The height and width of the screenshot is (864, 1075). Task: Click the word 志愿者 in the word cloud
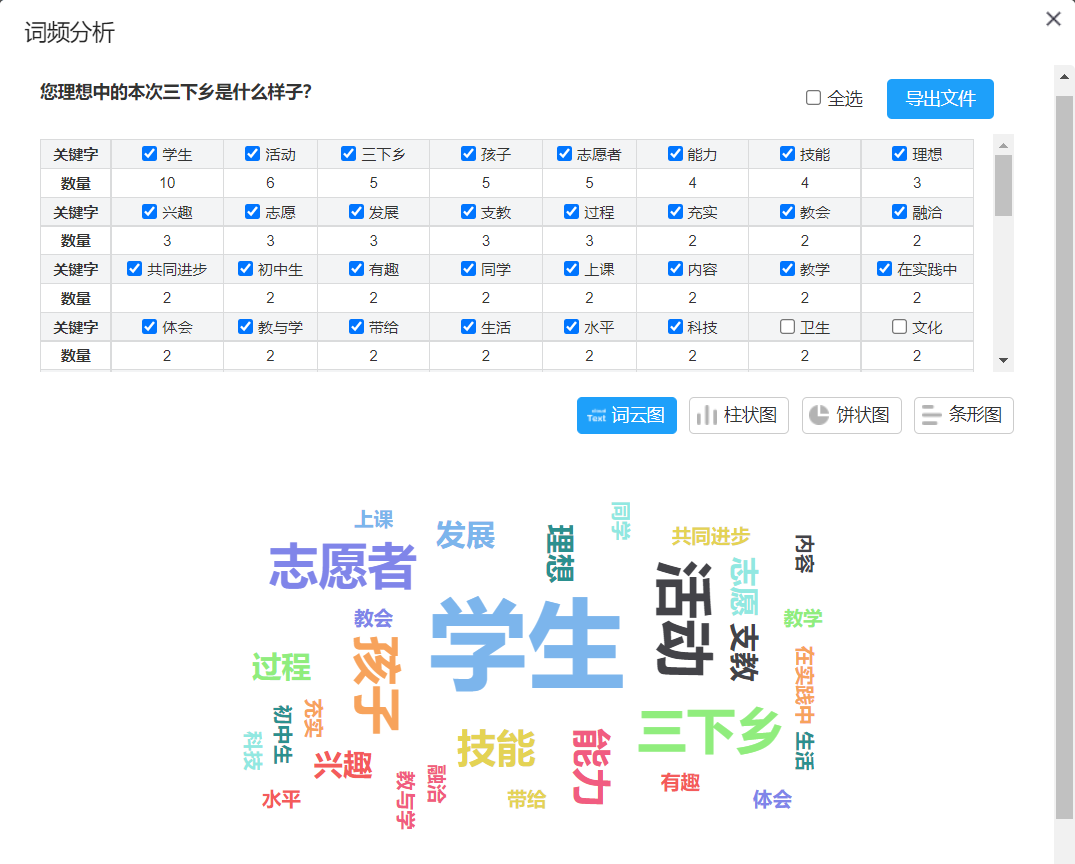click(x=342, y=567)
